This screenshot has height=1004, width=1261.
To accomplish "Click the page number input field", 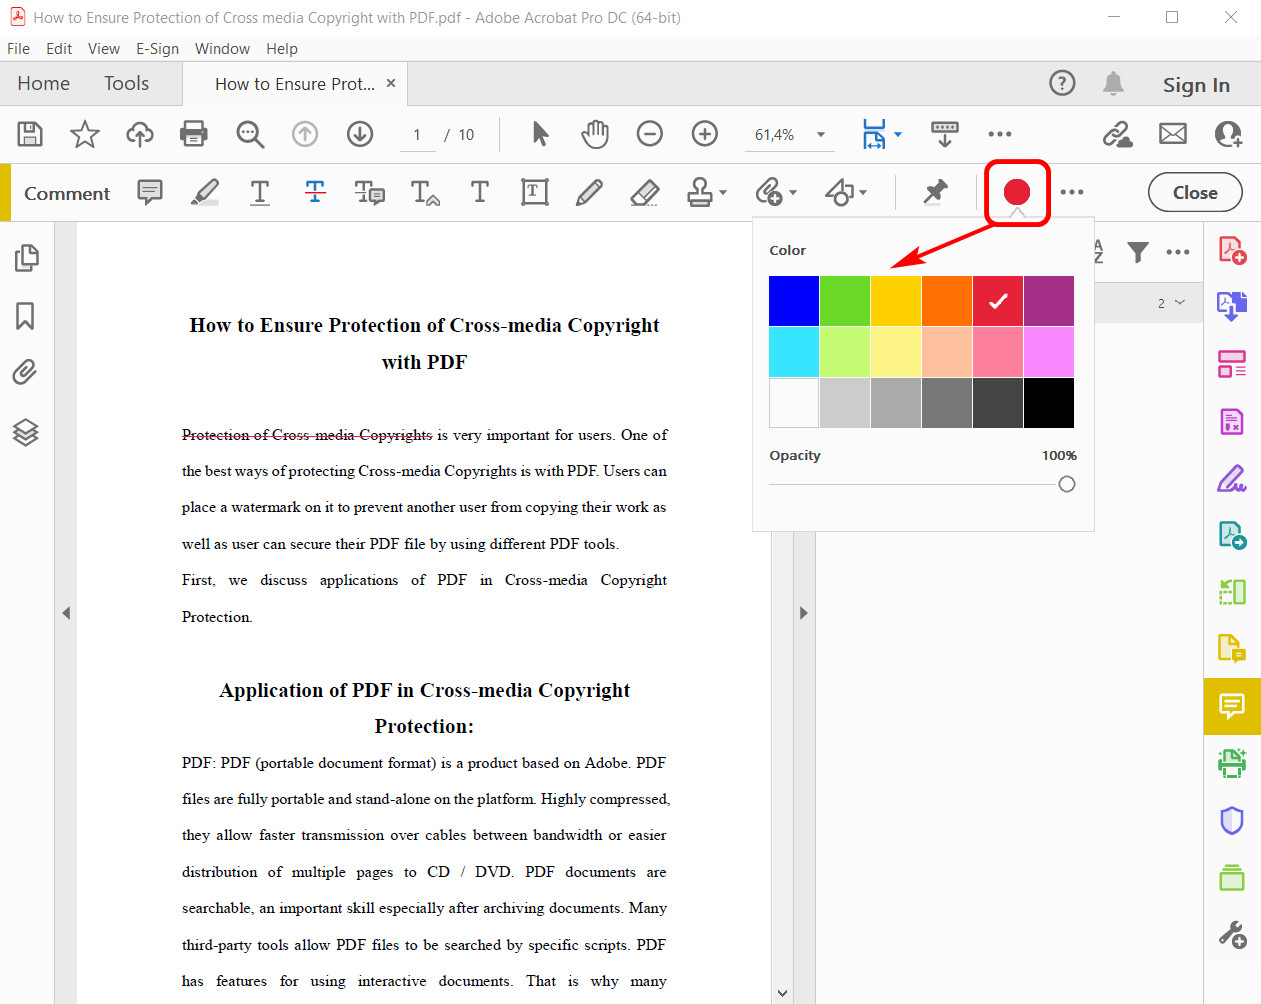I will point(417,135).
